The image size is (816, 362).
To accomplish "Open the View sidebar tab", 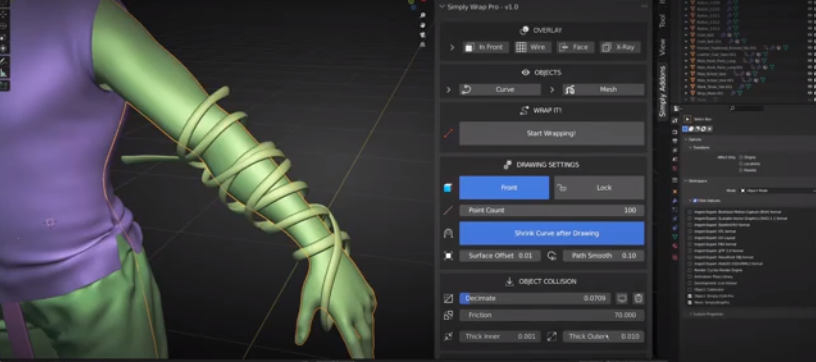I will [662, 47].
